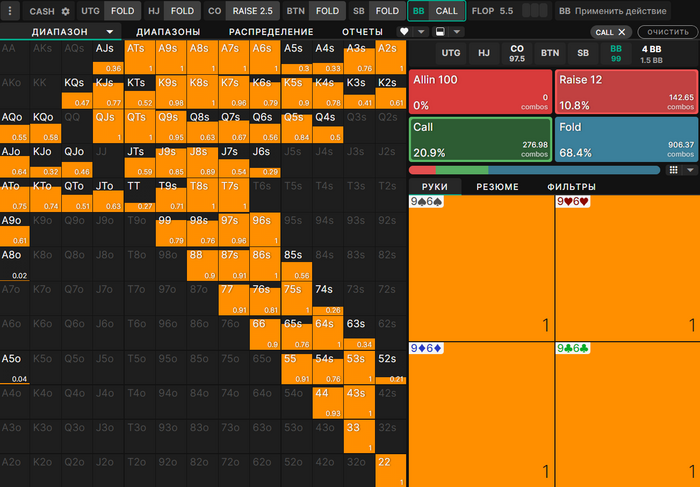Select 9♦6♦ combo card
700x487 pixels.
[x=481, y=414]
